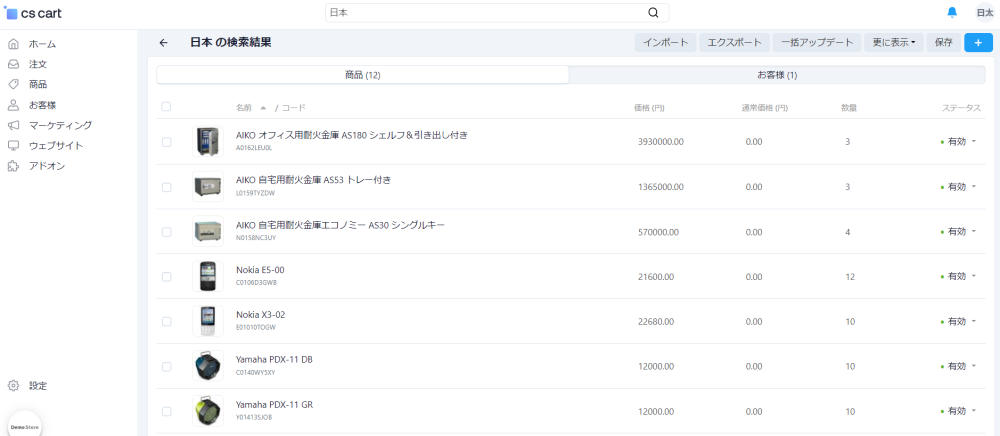
Task: Click the Demo Store round badge
Action: coord(25,426)
